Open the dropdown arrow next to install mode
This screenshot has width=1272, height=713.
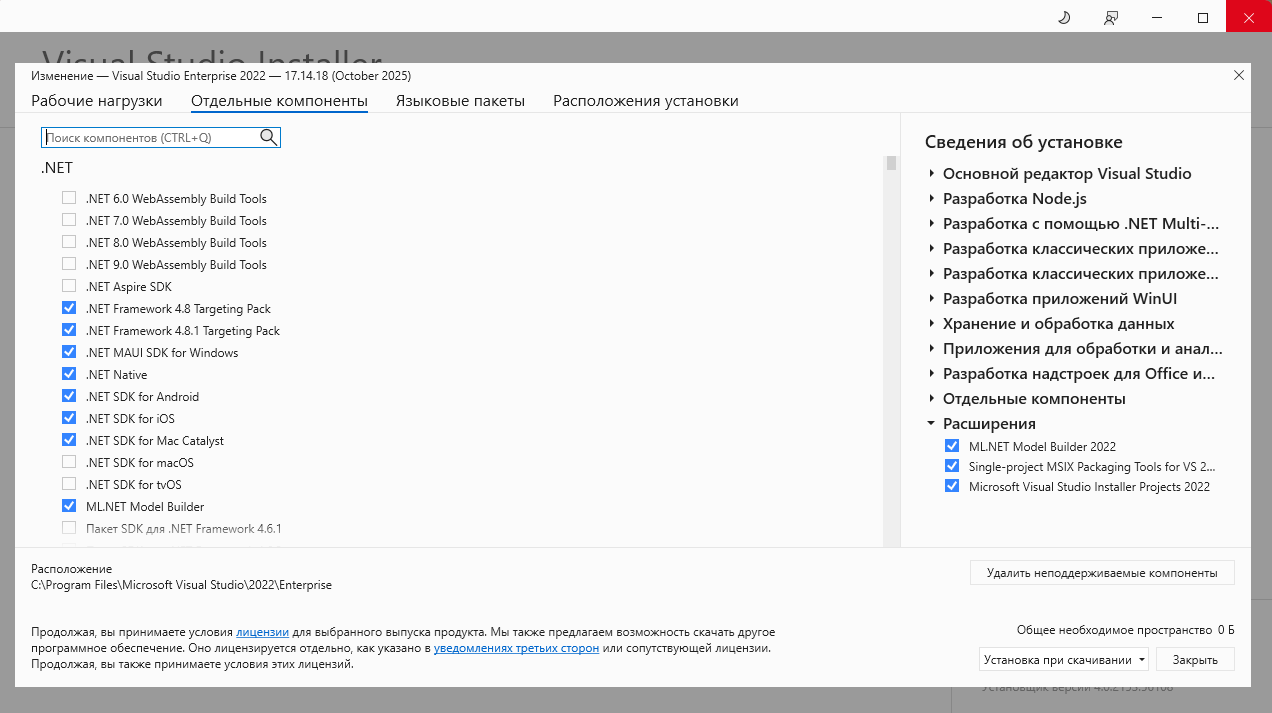(x=1142, y=660)
